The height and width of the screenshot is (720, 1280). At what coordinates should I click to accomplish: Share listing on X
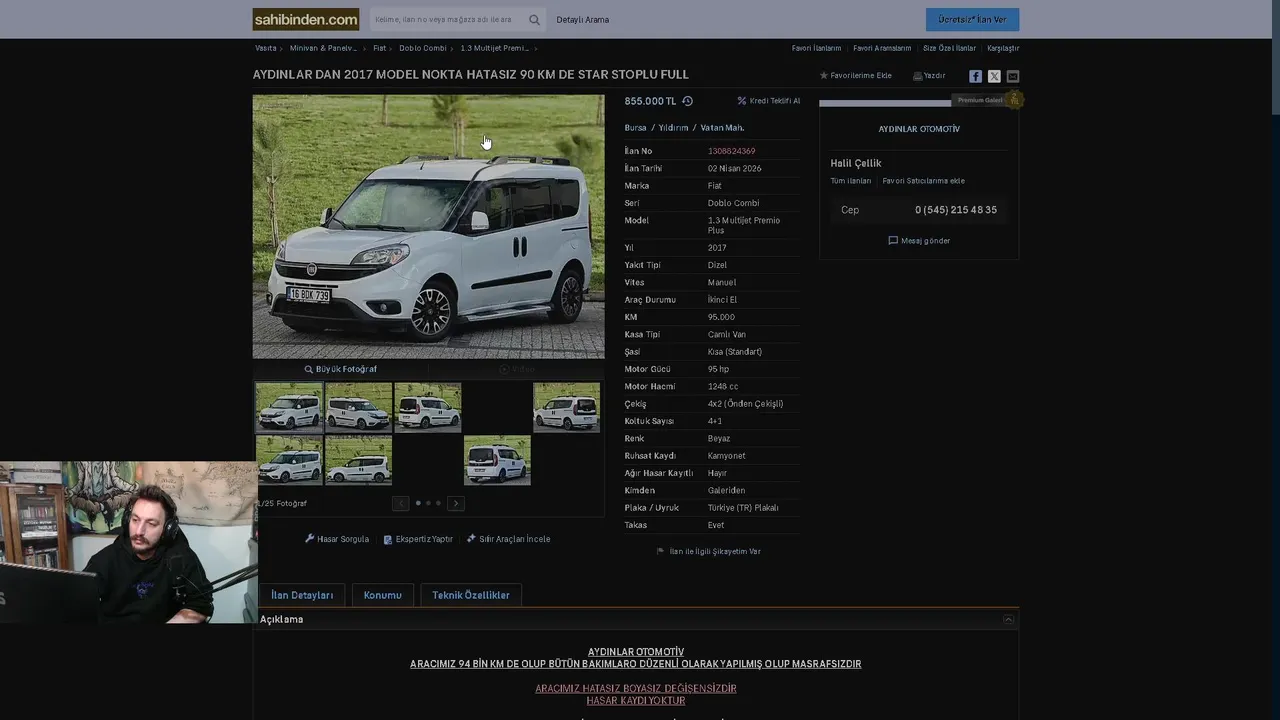(994, 76)
